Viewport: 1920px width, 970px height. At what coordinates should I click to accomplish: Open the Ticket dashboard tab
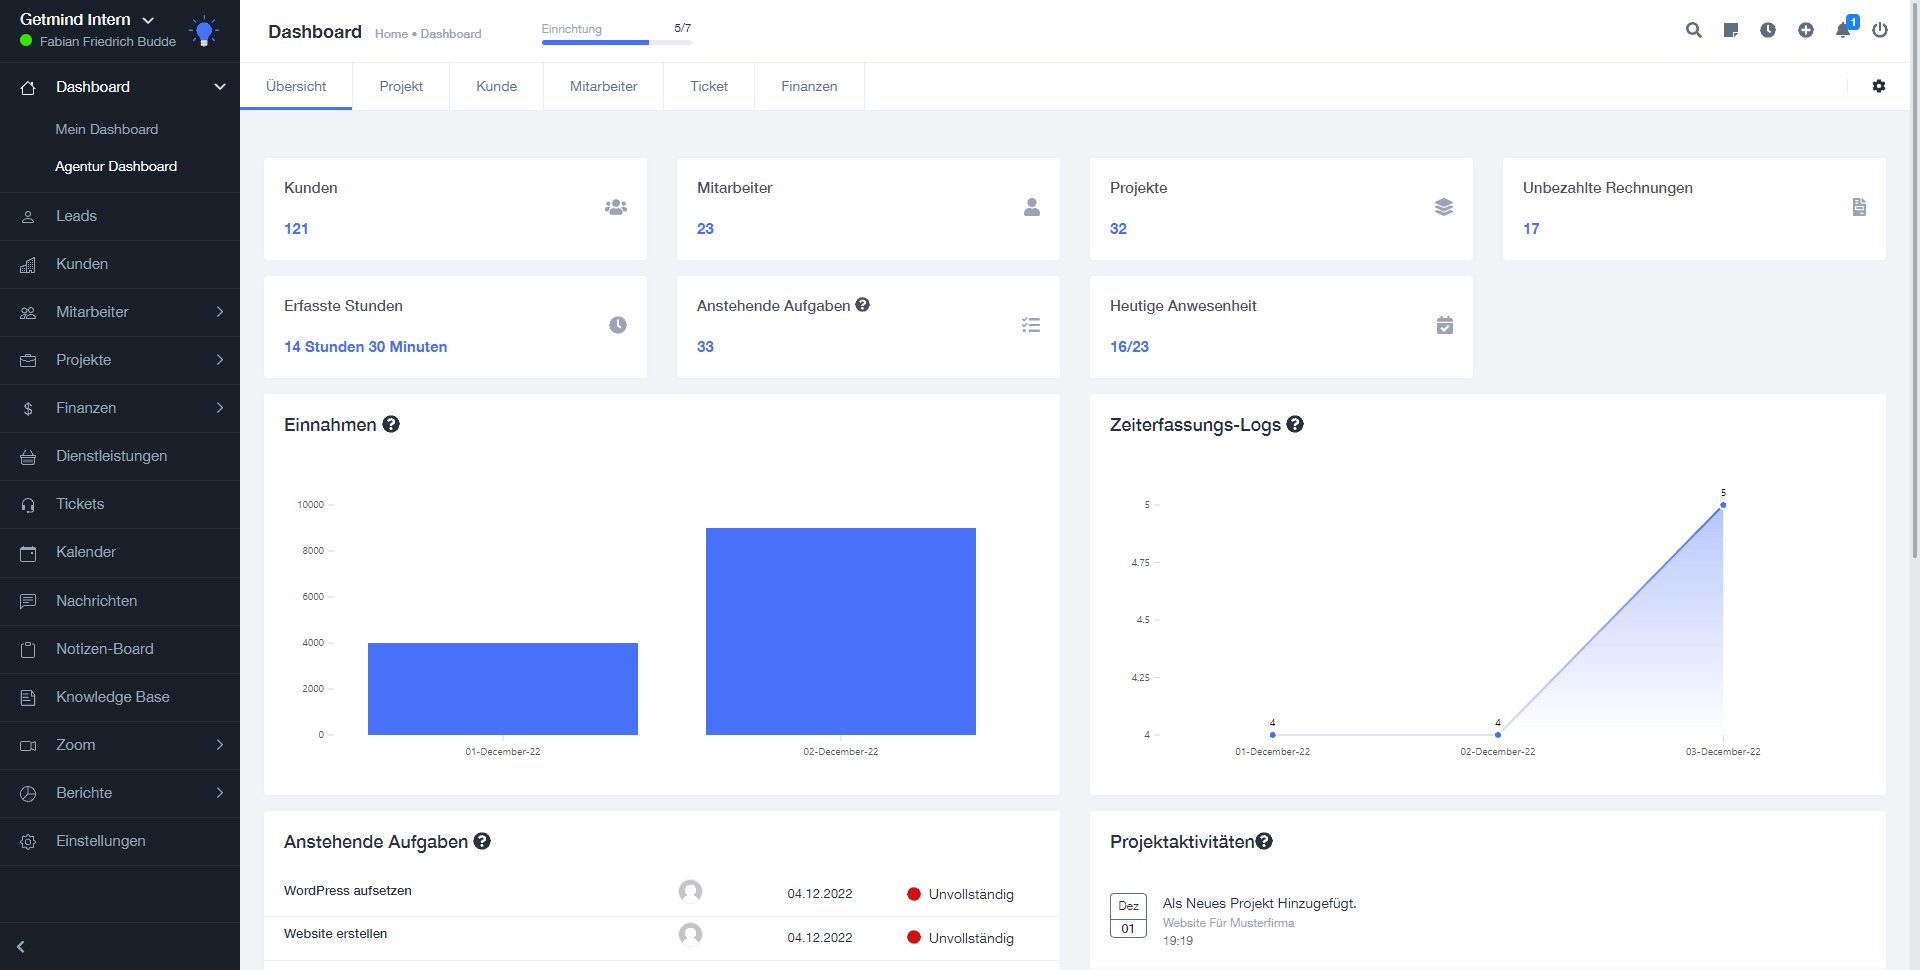coord(708,86)
